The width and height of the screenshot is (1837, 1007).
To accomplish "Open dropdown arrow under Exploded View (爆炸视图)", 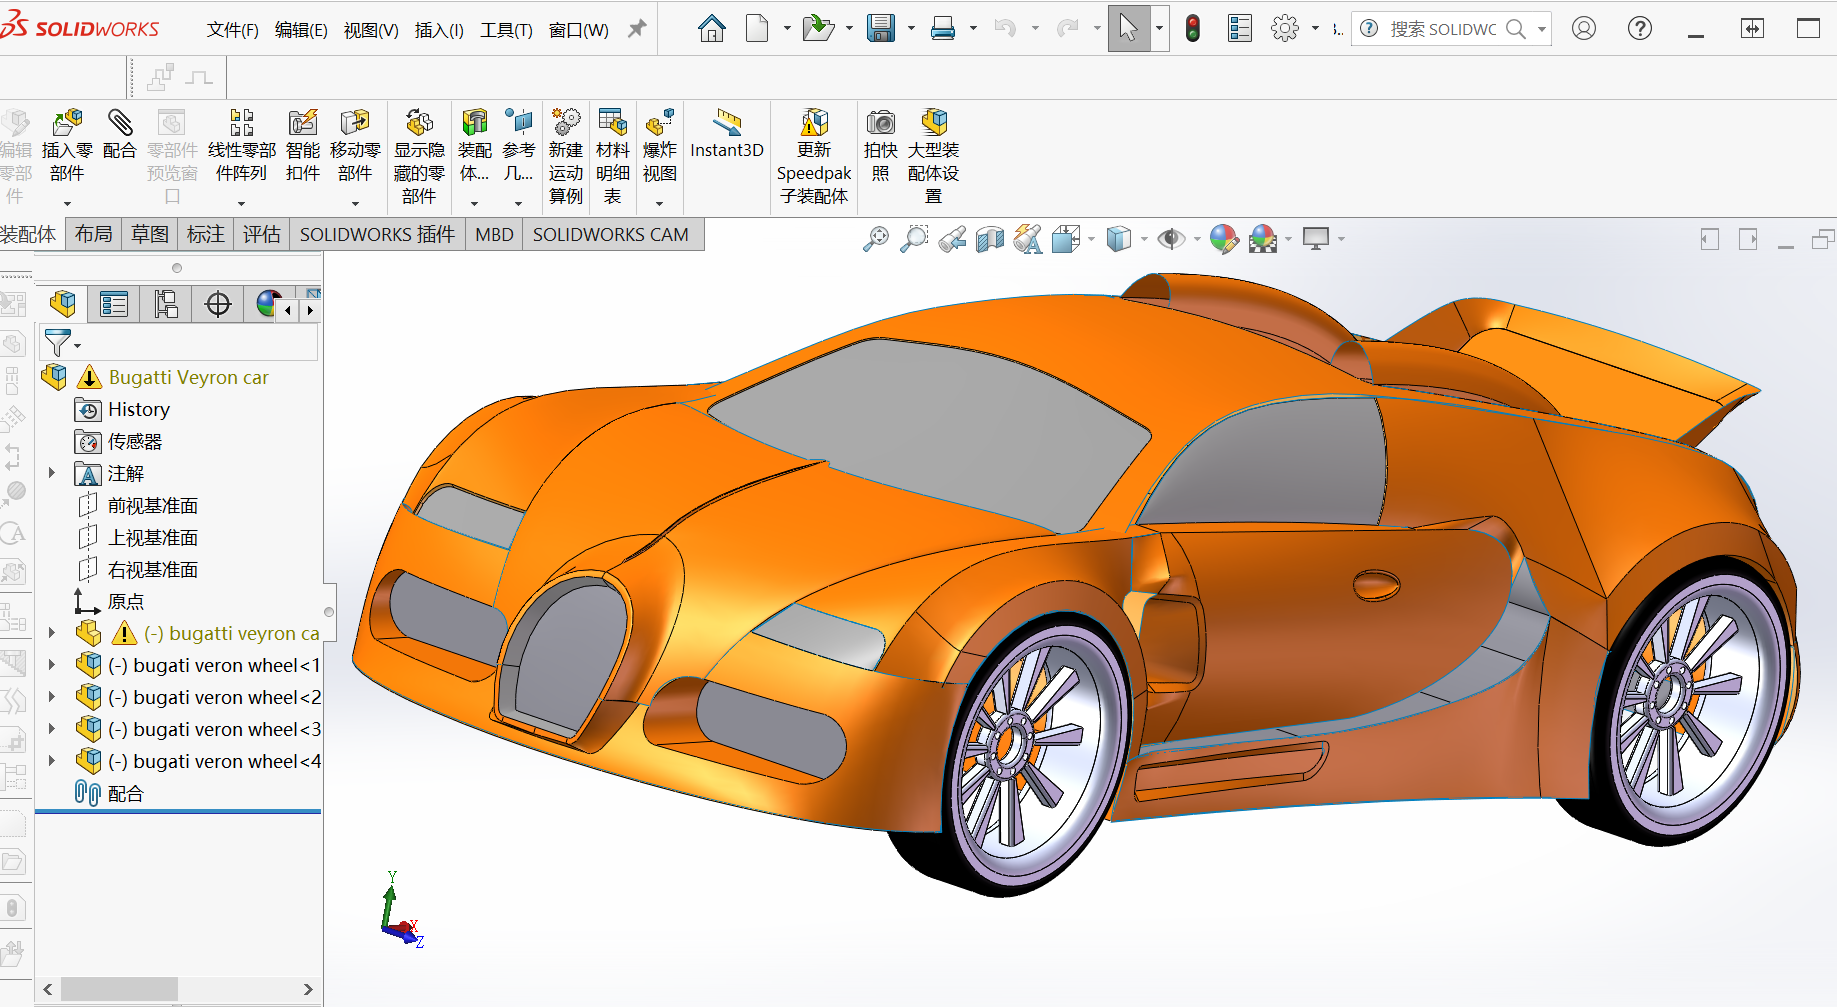I will tap(660, 203).
